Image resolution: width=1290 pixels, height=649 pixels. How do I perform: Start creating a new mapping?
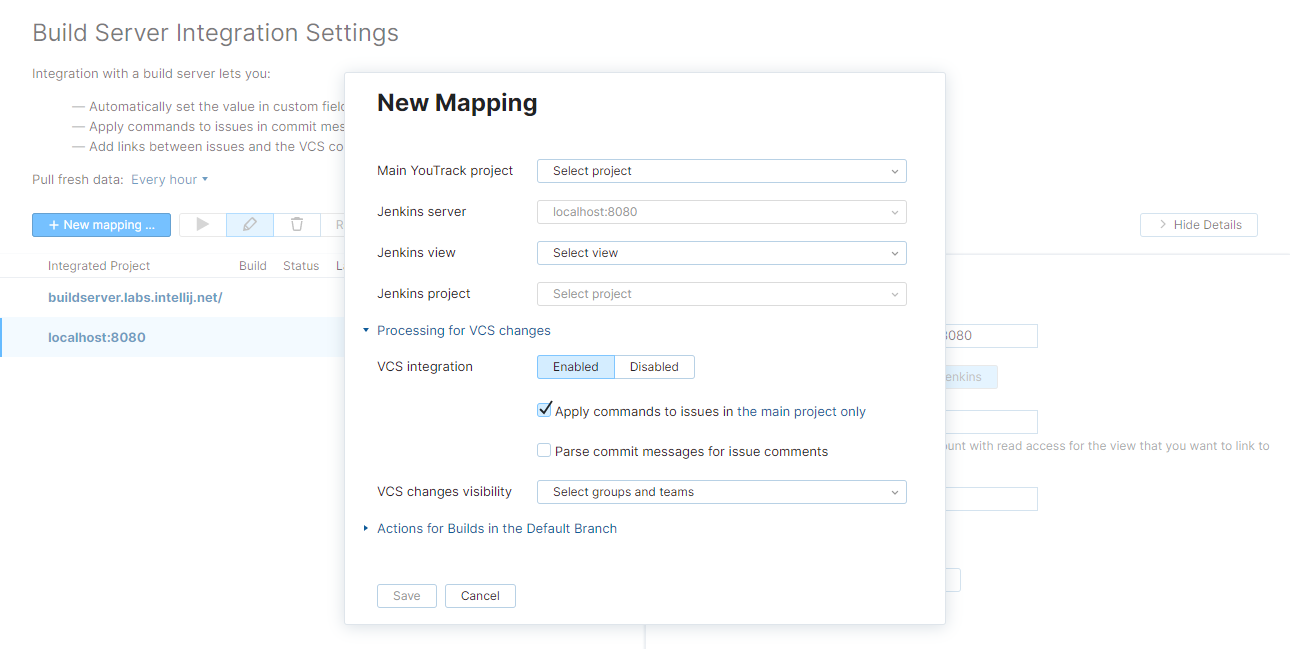[101, 224]
